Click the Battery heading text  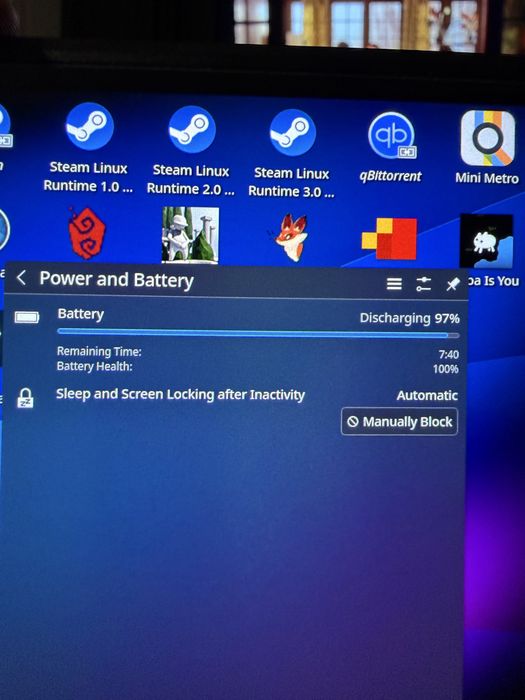point(81,314)
